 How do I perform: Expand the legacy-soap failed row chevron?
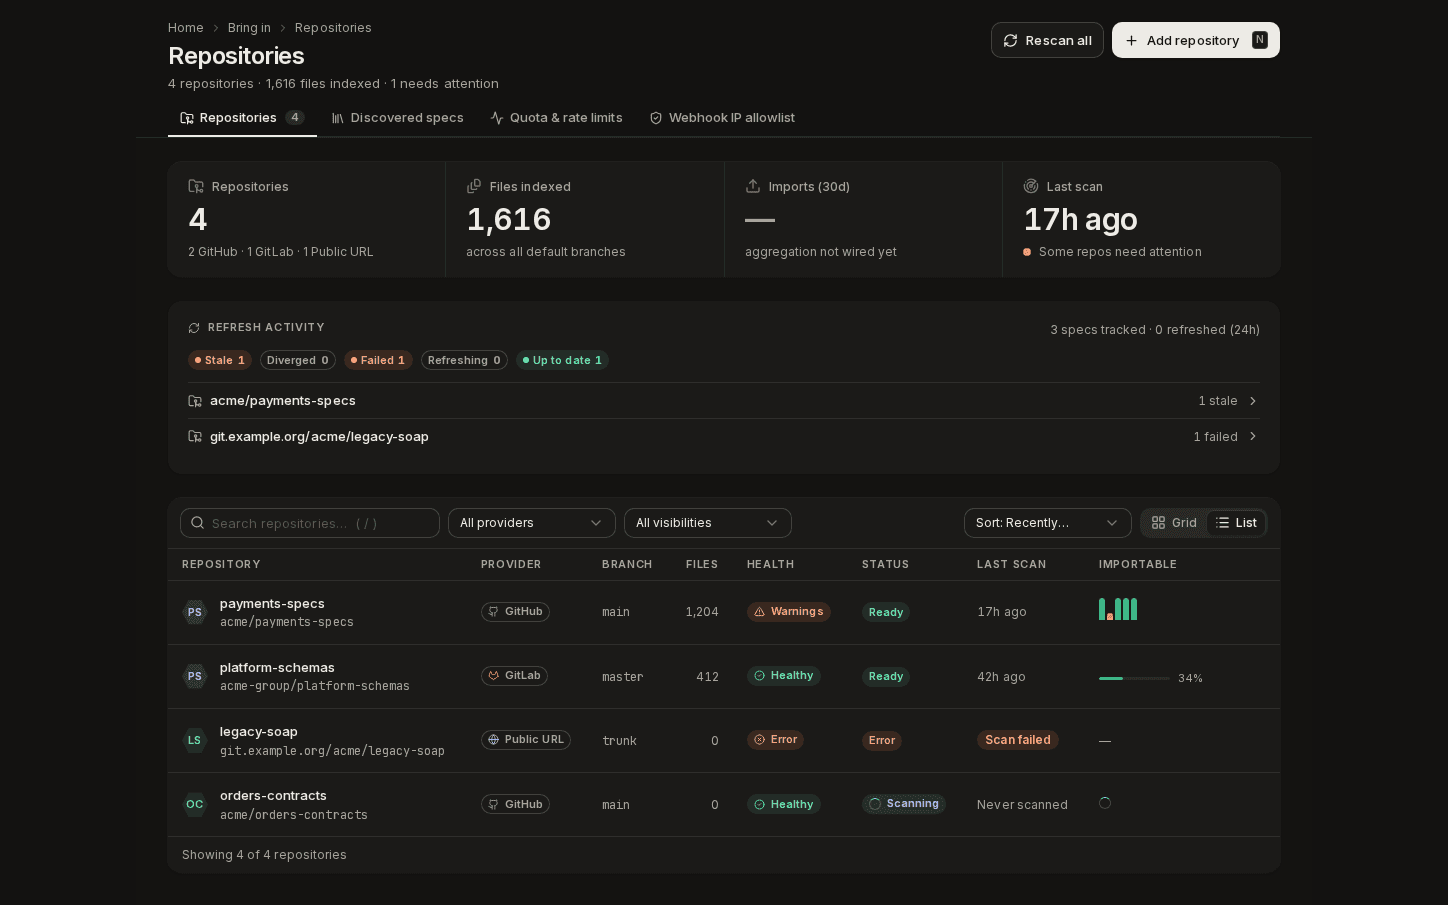pos(1253,437)
